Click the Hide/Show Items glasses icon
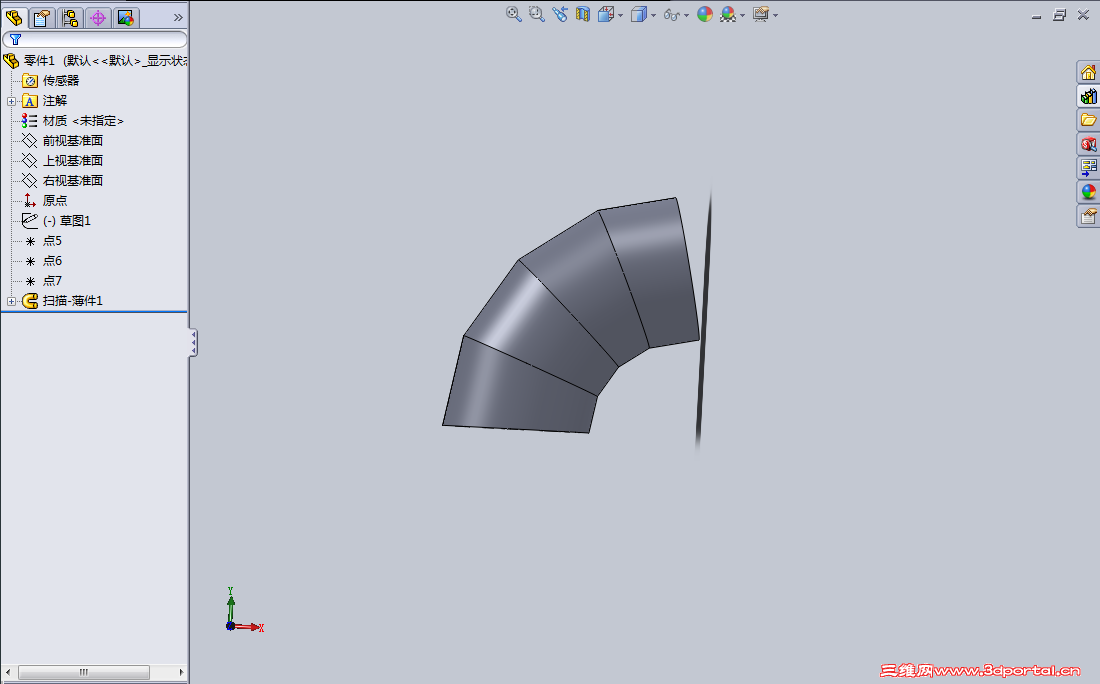The height and width of the screenshot is (684, 1100). click(671, 15)
